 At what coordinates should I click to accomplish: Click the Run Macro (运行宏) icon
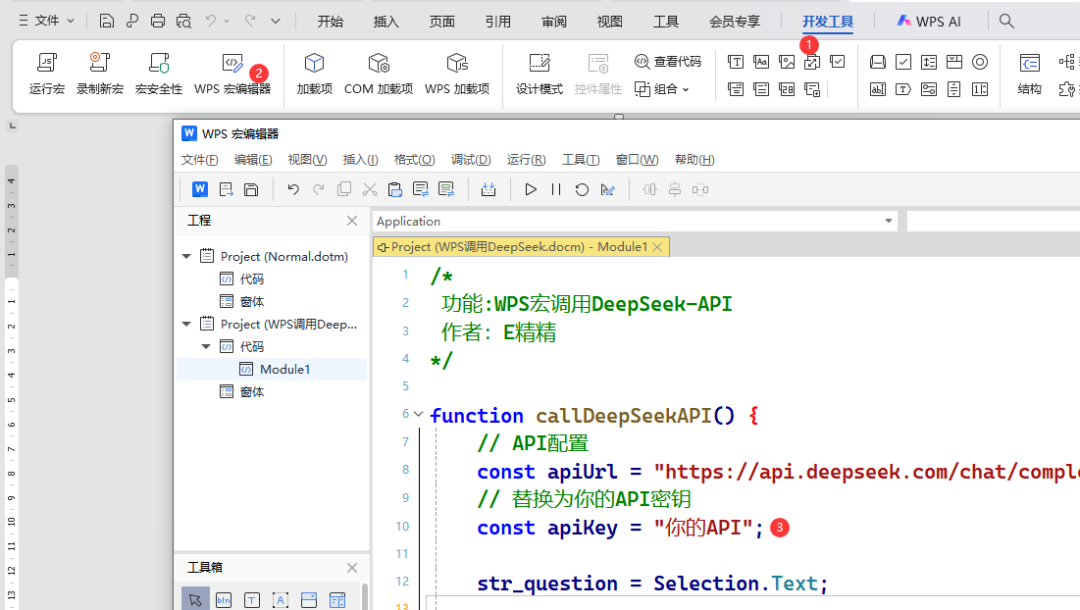coord(47,63)
